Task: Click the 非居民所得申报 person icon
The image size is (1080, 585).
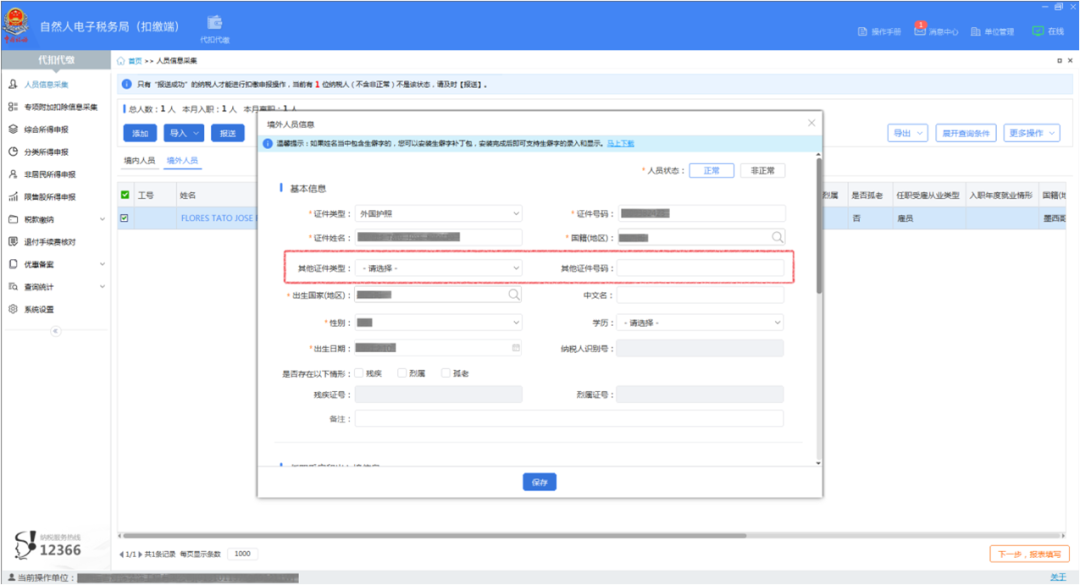Action: [x=13, y=174]
